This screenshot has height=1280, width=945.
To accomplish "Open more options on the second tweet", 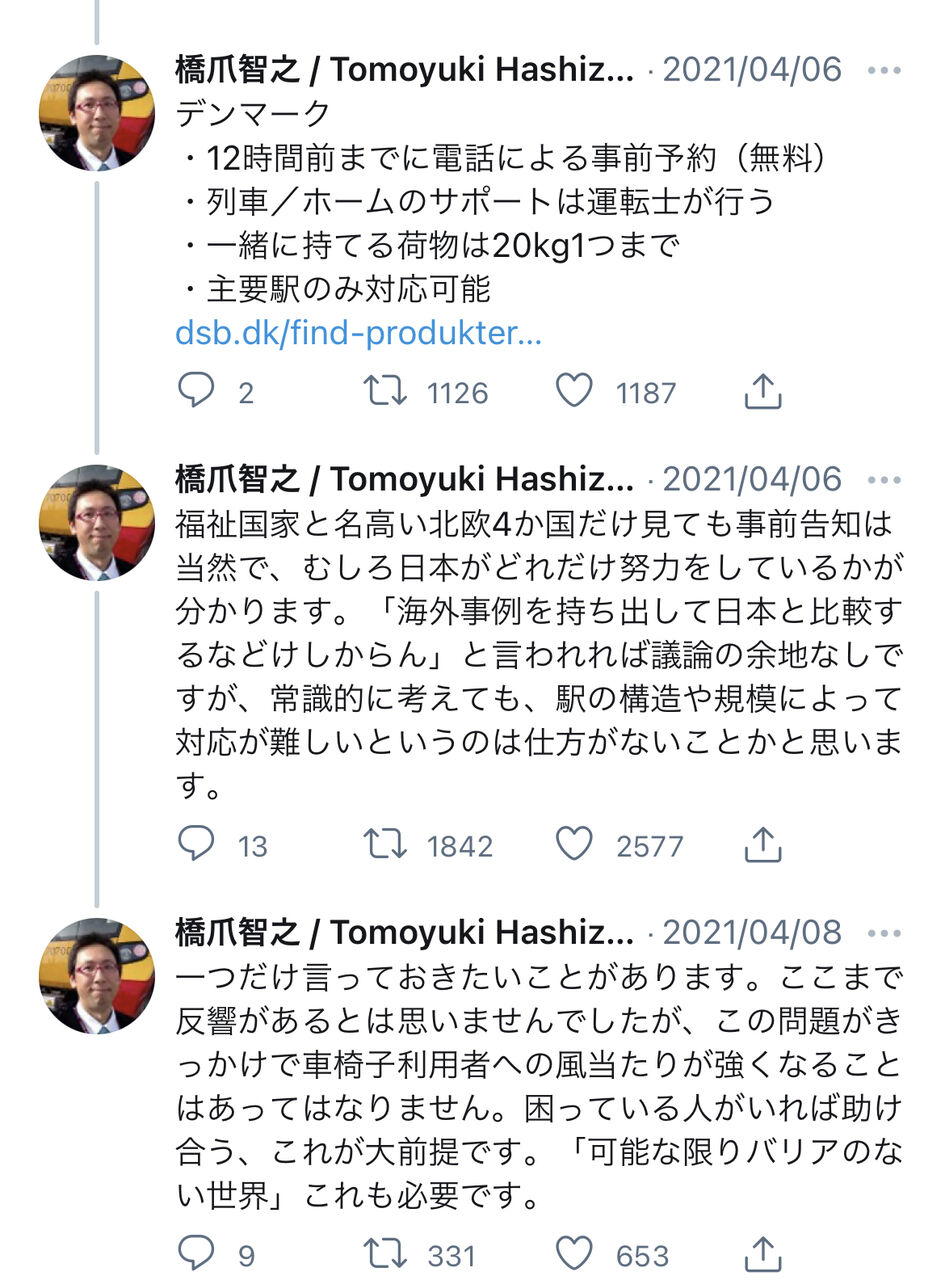I will [x=884, y=479].
